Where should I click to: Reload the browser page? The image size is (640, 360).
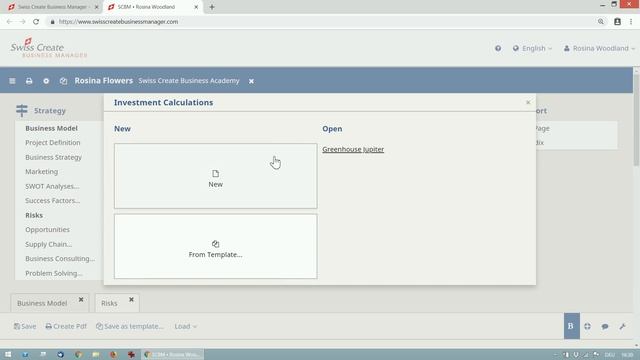click(x=36, y=22)
